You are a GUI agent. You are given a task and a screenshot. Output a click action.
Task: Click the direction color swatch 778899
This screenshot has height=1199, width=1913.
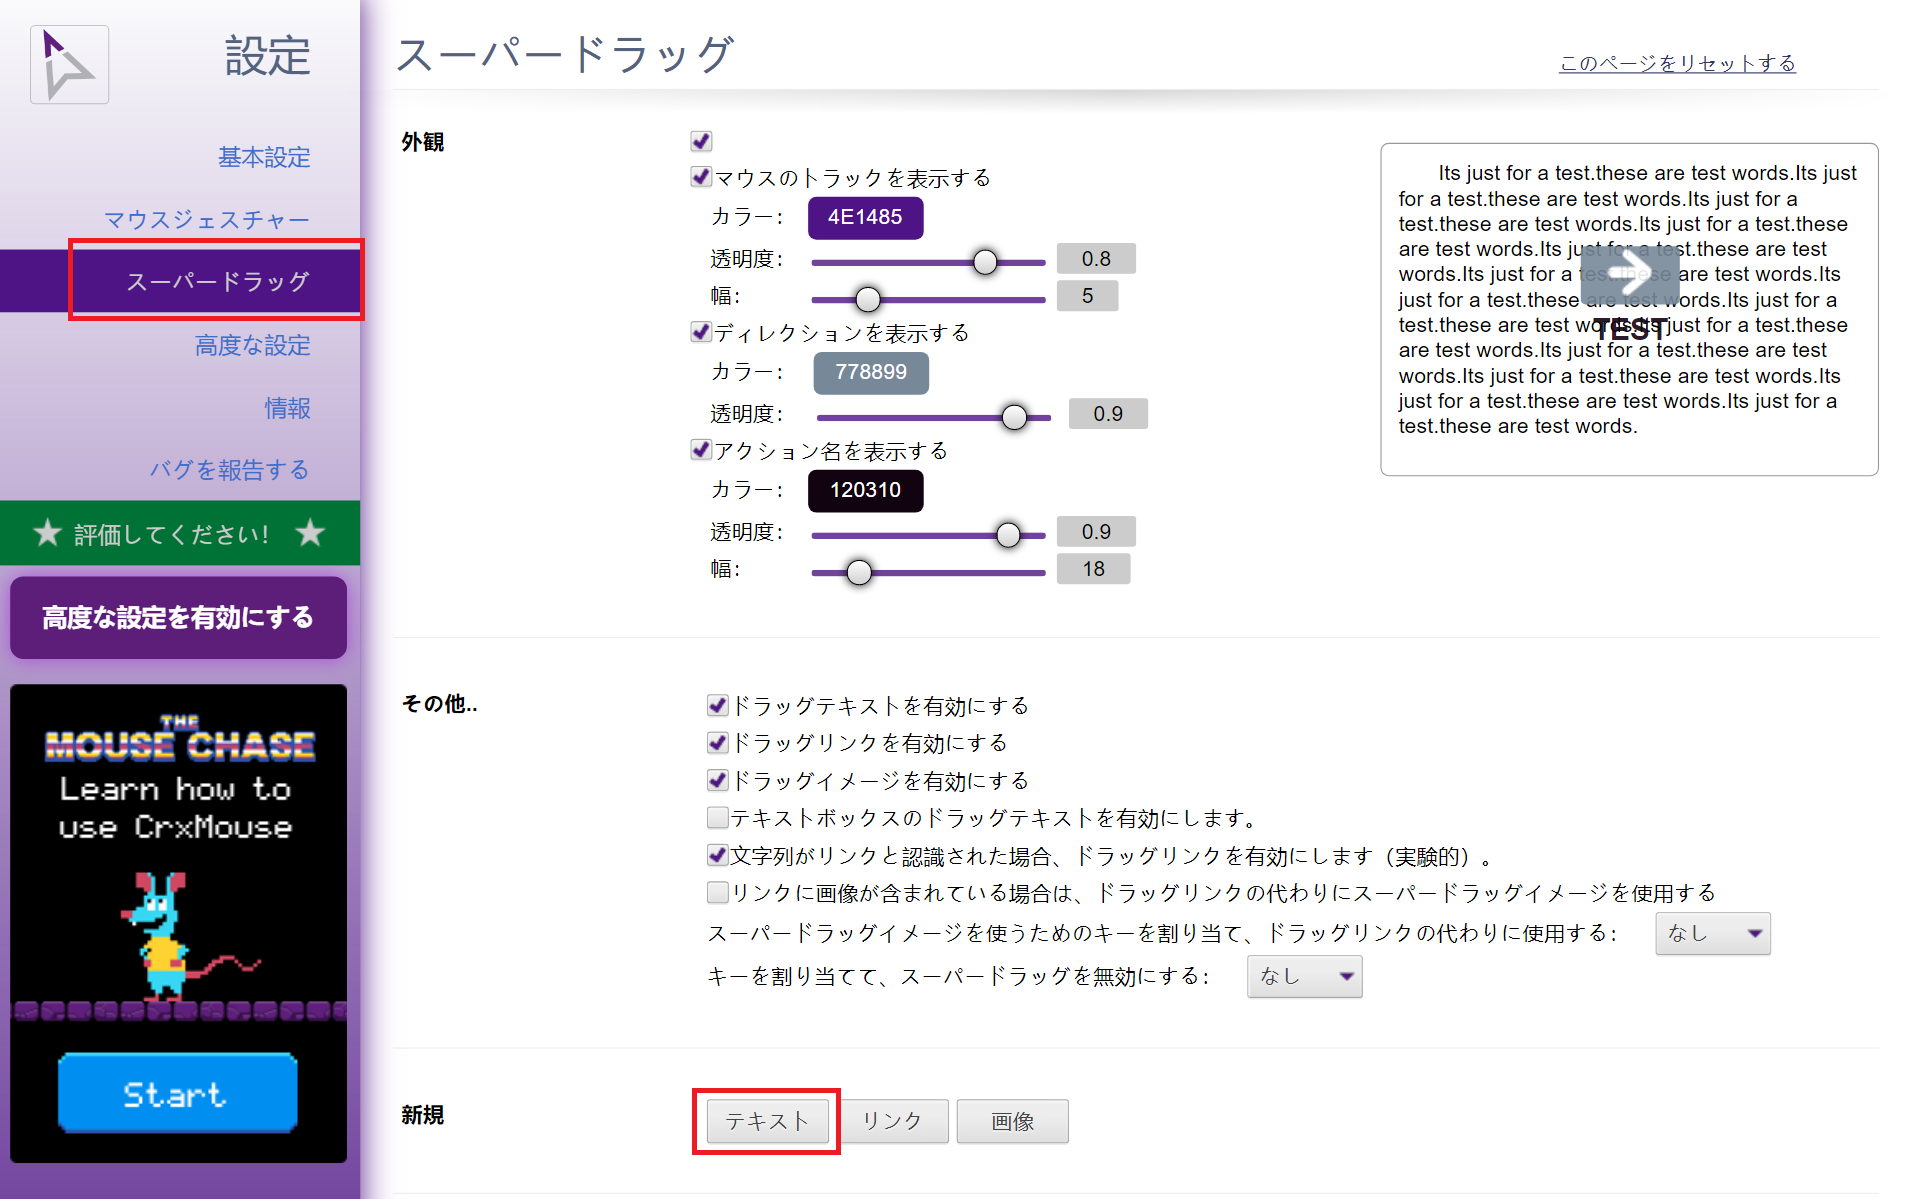click(871, 372)
